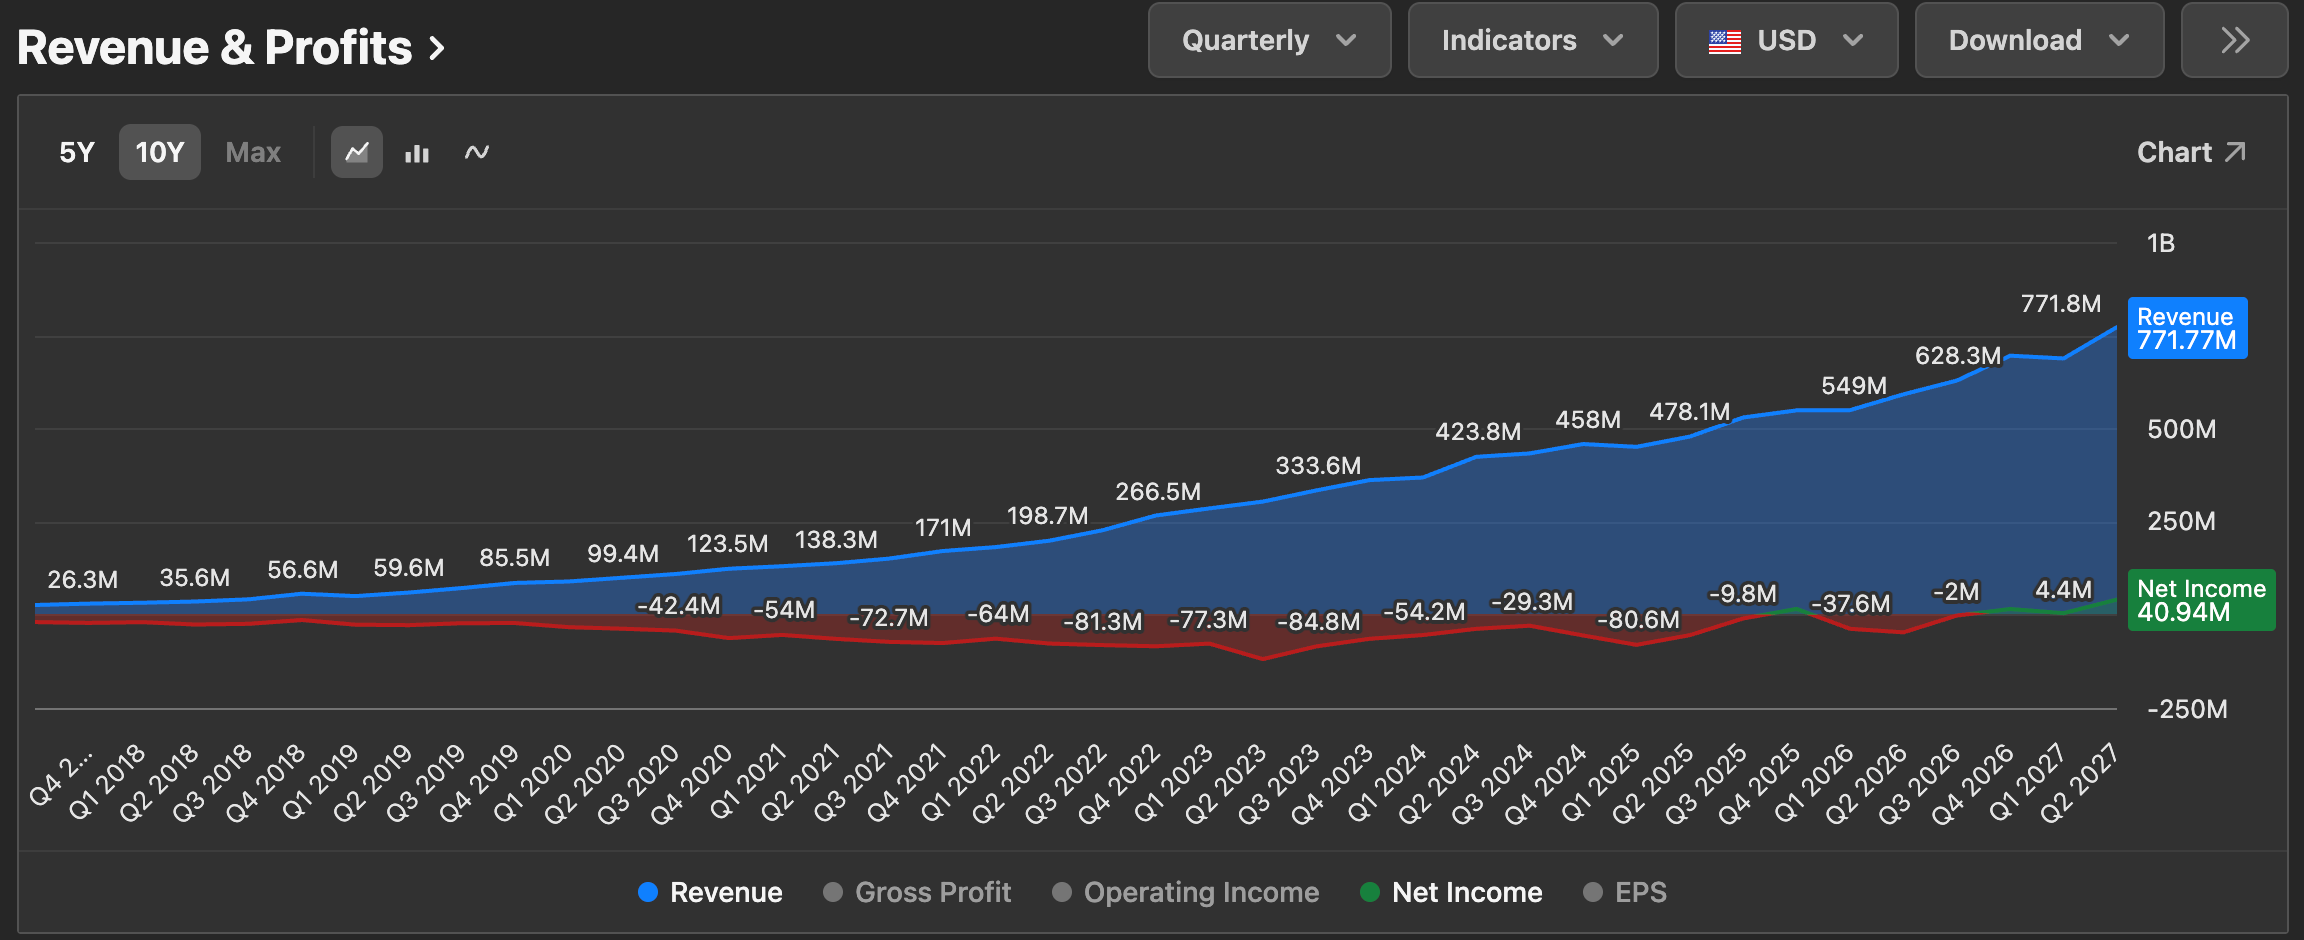Image resolution: width=2304 pixels, height=940 pixels.
Task: Open the Revenue & Profits heading link
Action: click(x=215, y=48)
